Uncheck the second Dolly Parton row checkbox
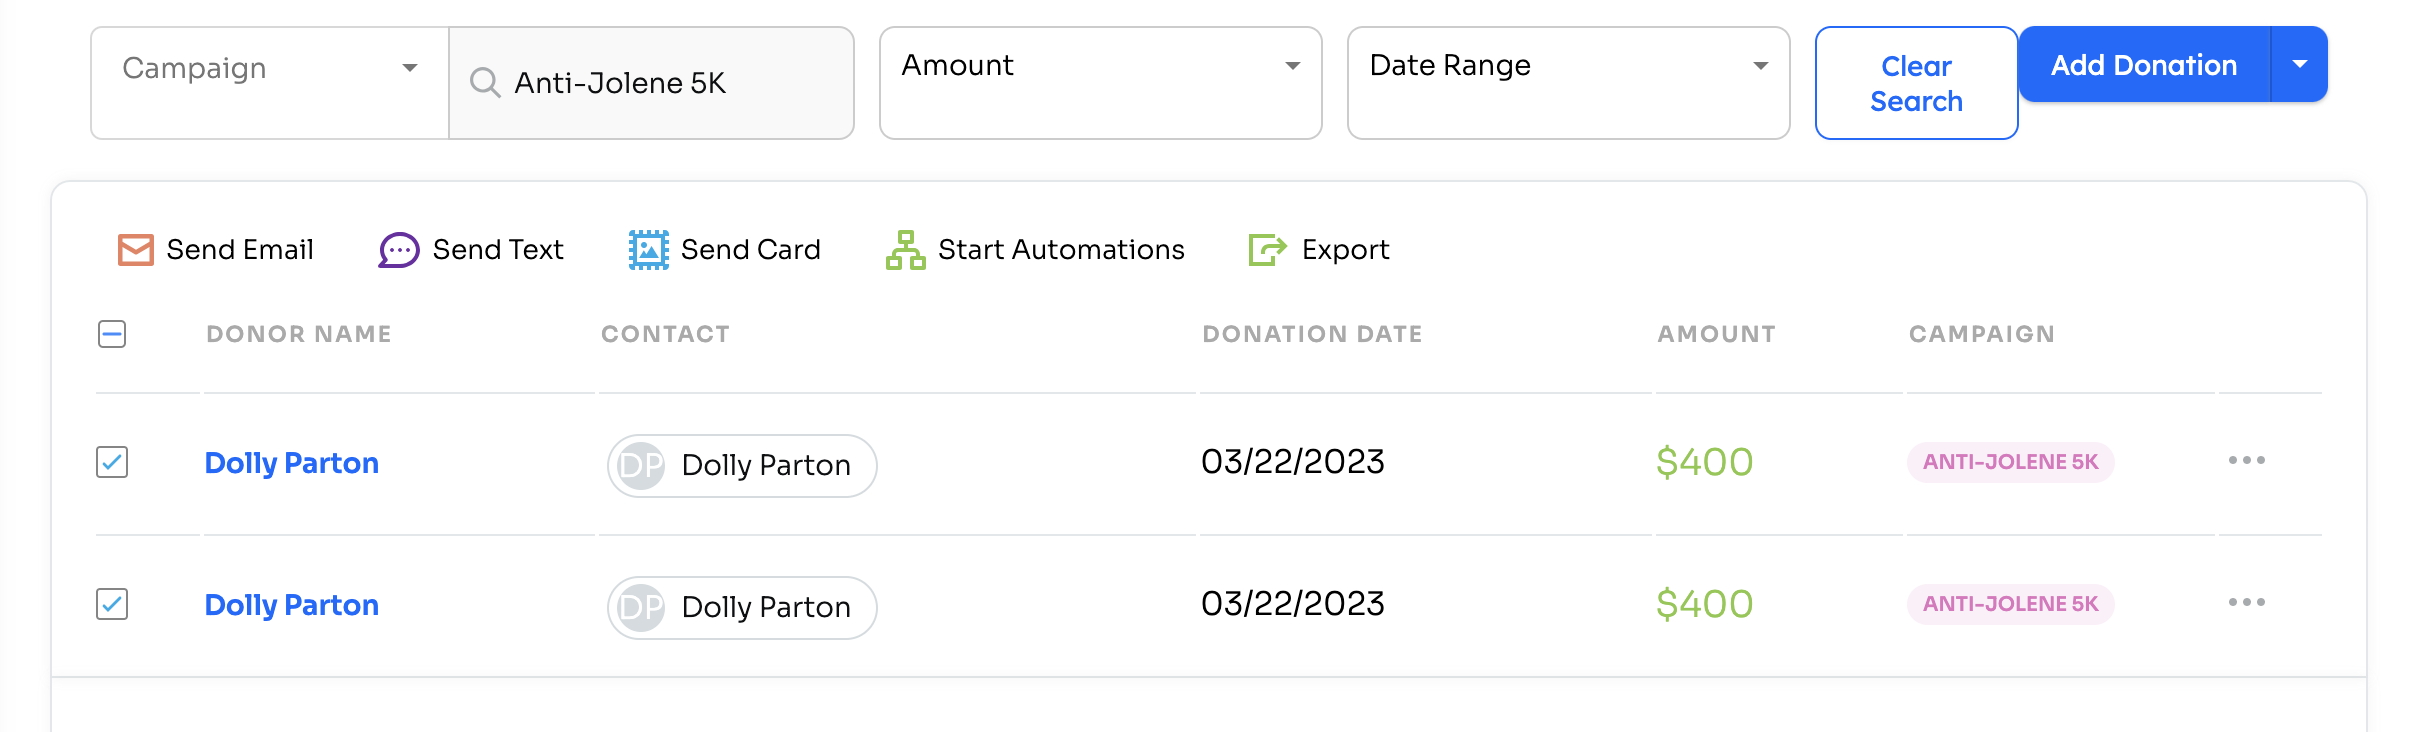Viewport: 2412px width, 732px height. pyautogui.click(x=112, y=604)
